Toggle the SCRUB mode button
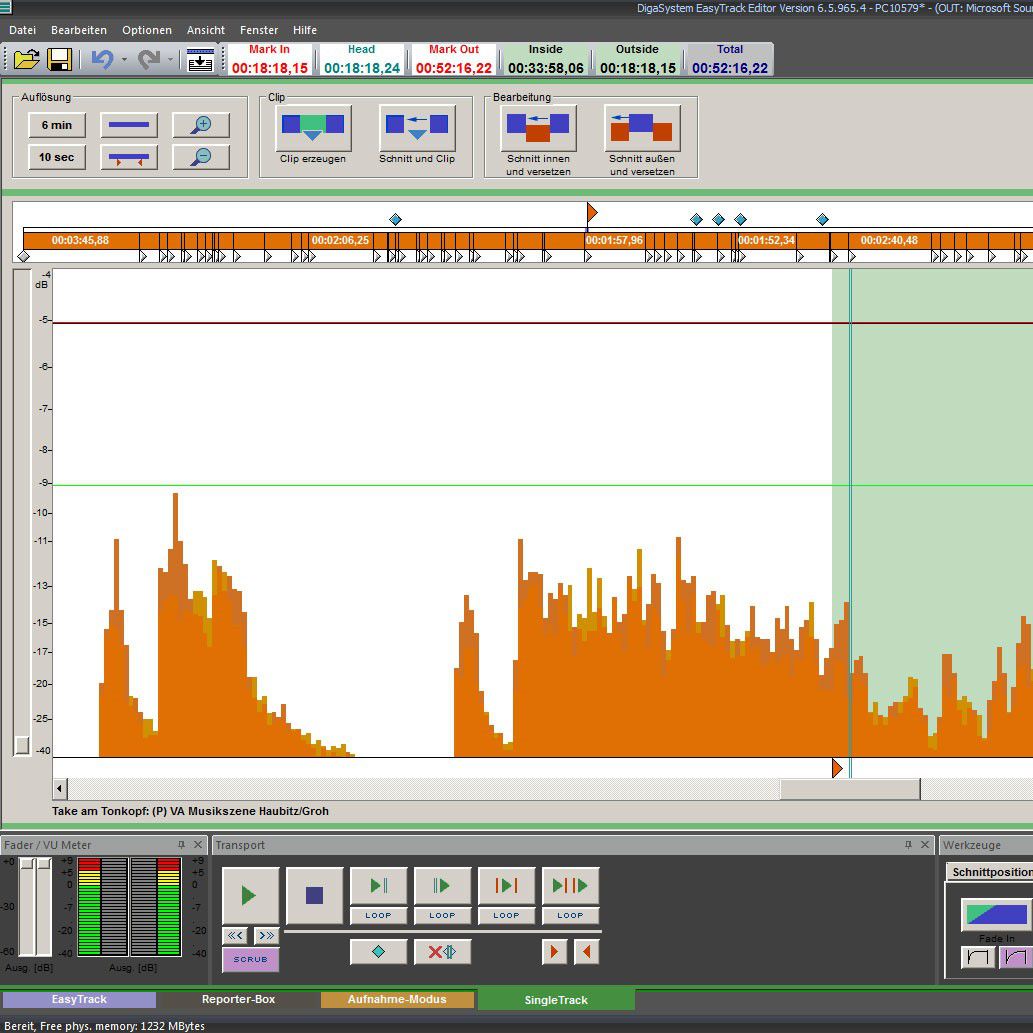 tap(250, 959)
